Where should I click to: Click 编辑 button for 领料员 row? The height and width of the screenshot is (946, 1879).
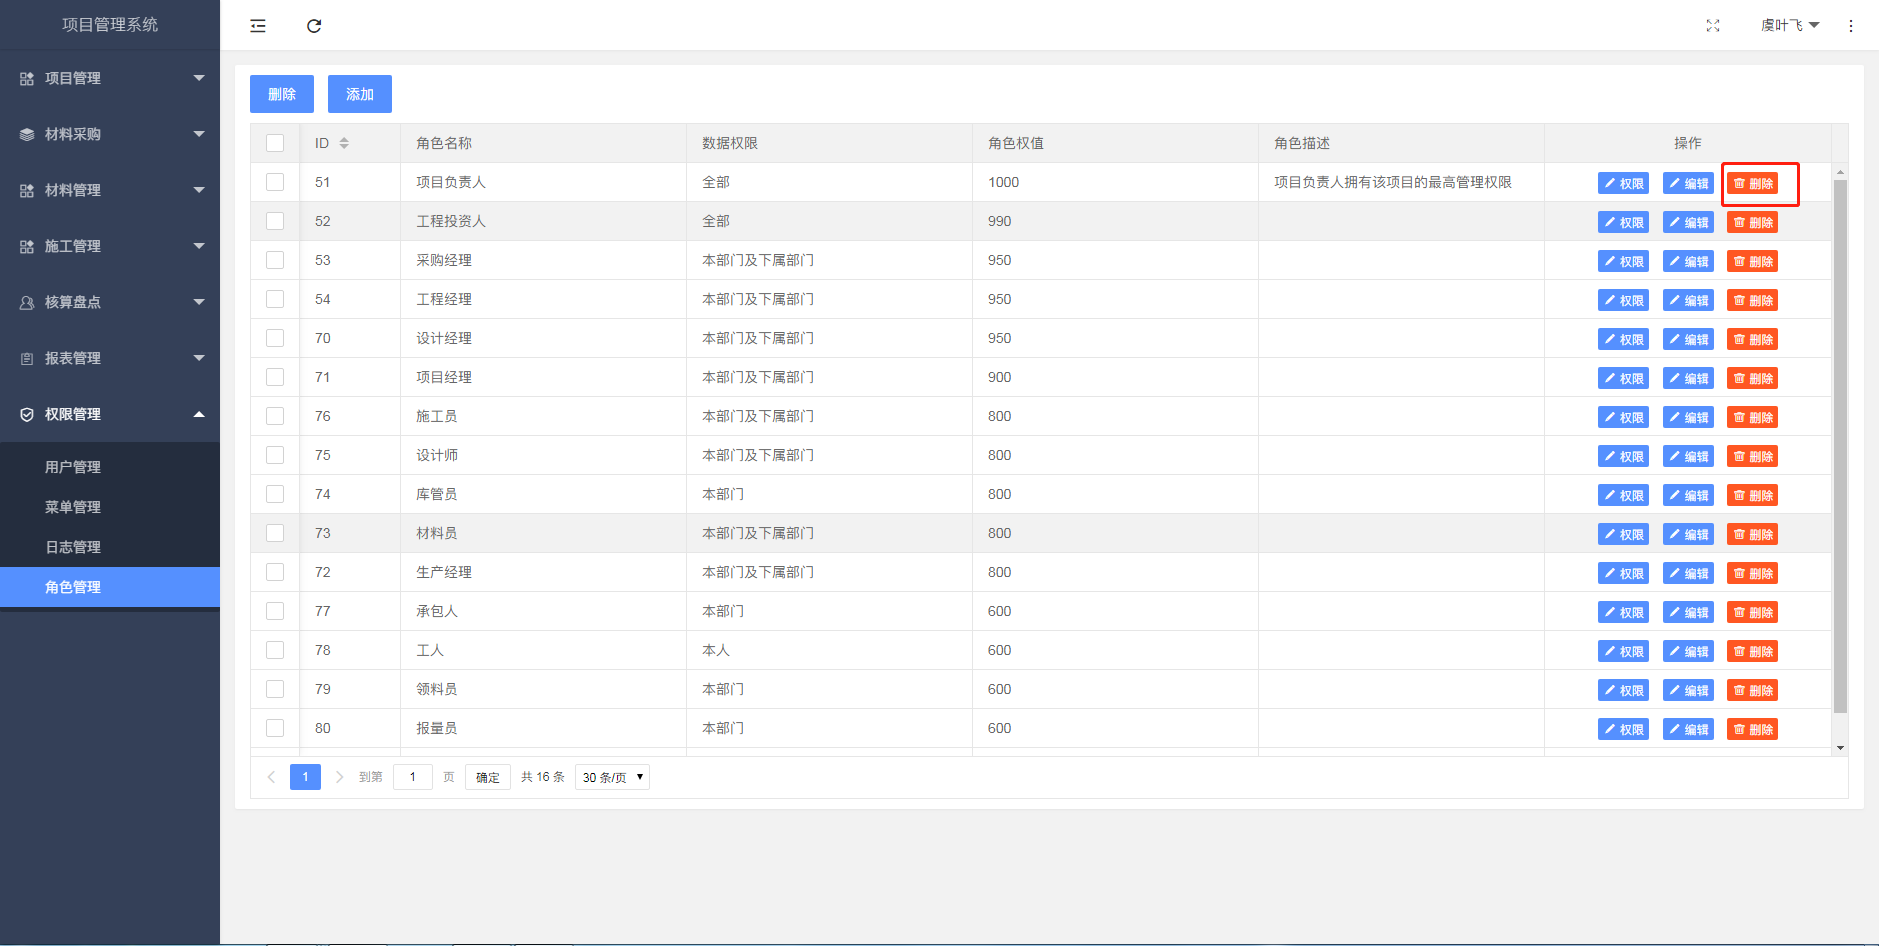1688,690
